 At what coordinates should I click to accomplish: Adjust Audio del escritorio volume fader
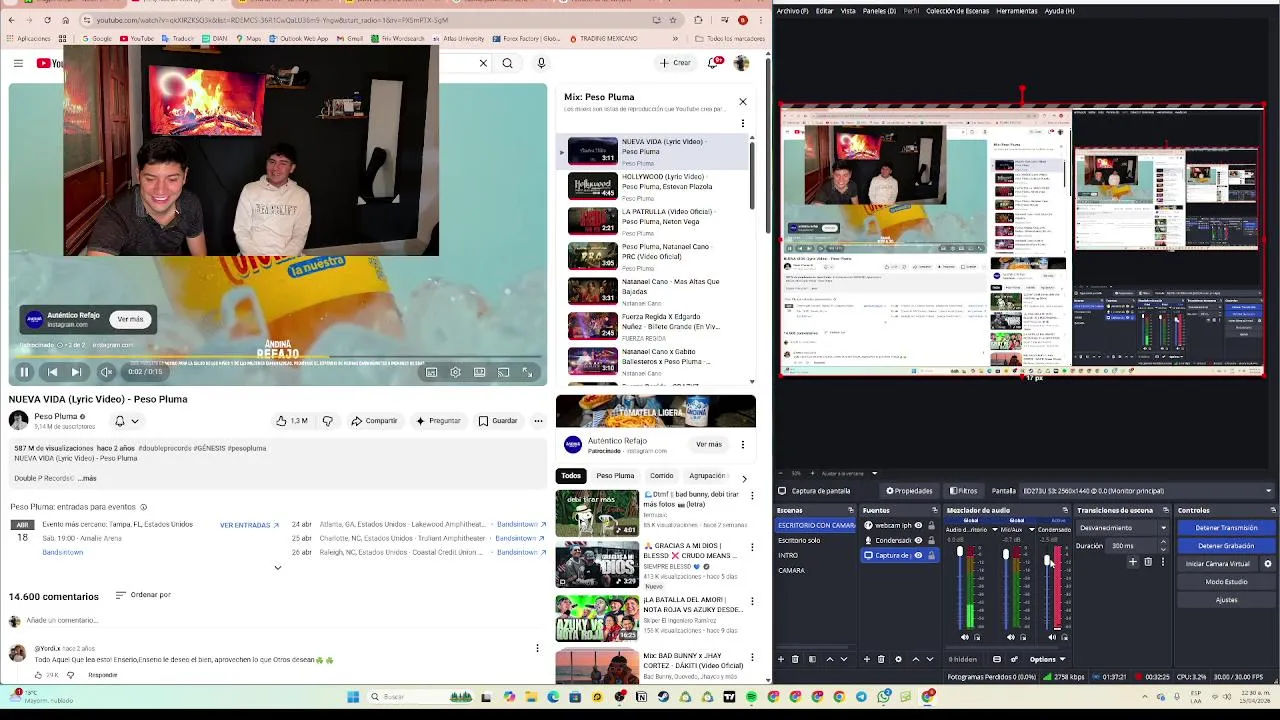960,551
